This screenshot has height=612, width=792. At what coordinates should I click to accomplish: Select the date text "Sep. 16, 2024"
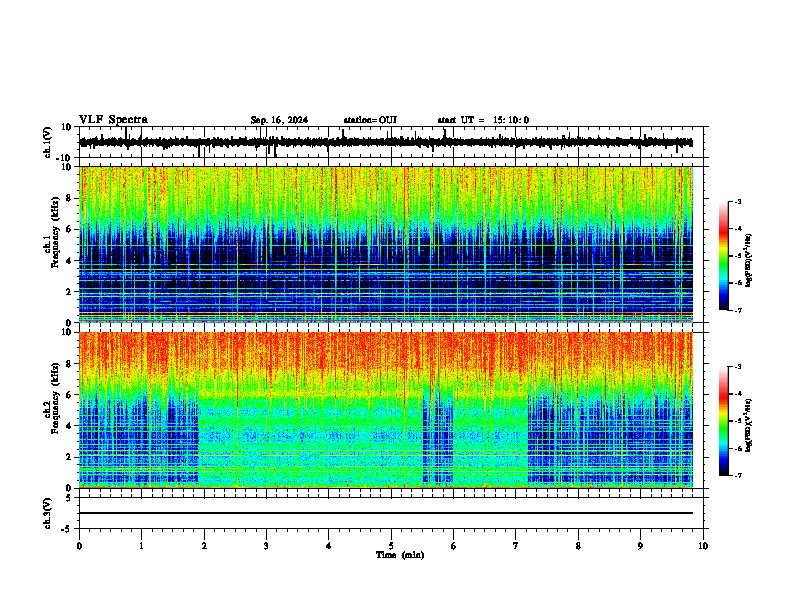pyautogui.click(x=279, y=120)
